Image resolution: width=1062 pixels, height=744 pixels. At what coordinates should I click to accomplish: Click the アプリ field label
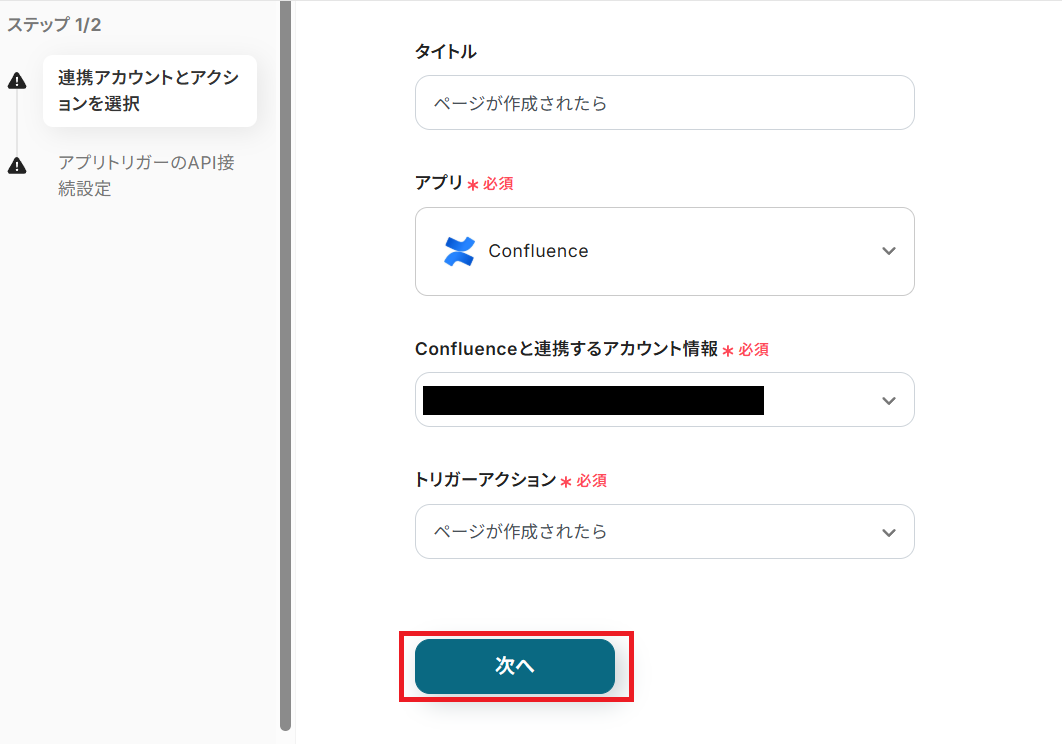point(438,184)
